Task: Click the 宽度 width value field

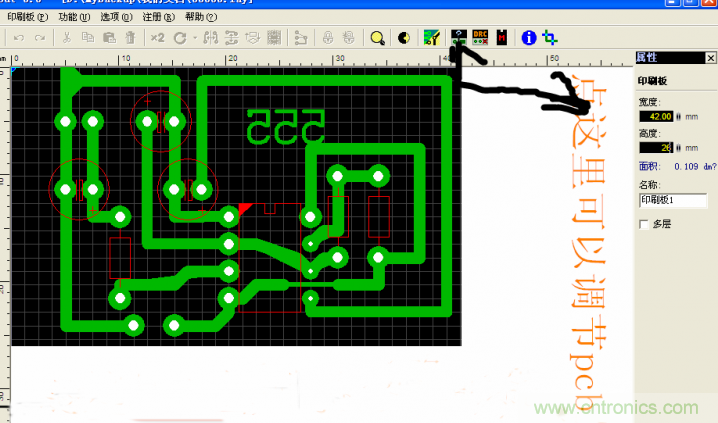Action: pyautogui.click(x=655, y=116)
